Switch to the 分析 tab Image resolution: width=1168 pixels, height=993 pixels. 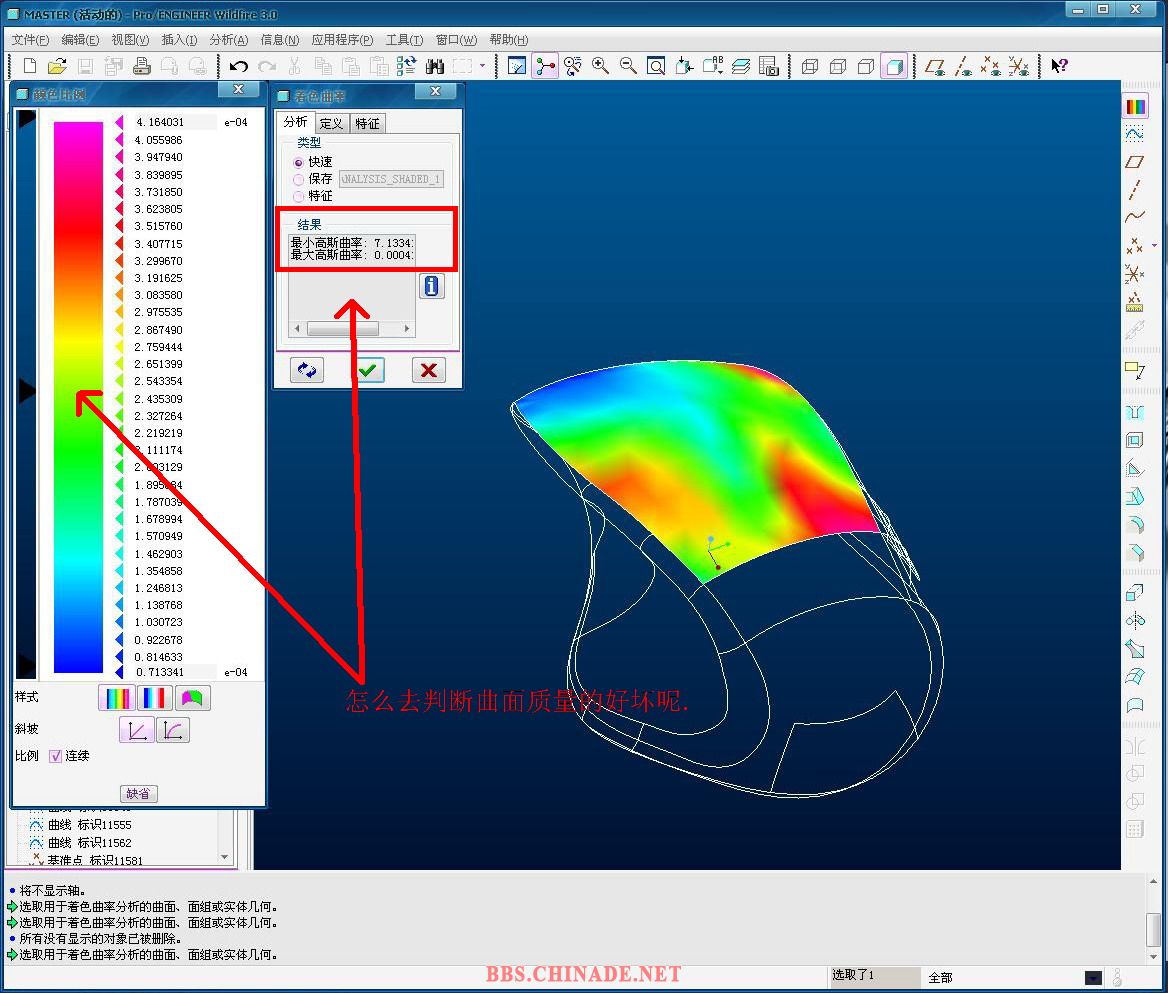(x=296, y=122)
